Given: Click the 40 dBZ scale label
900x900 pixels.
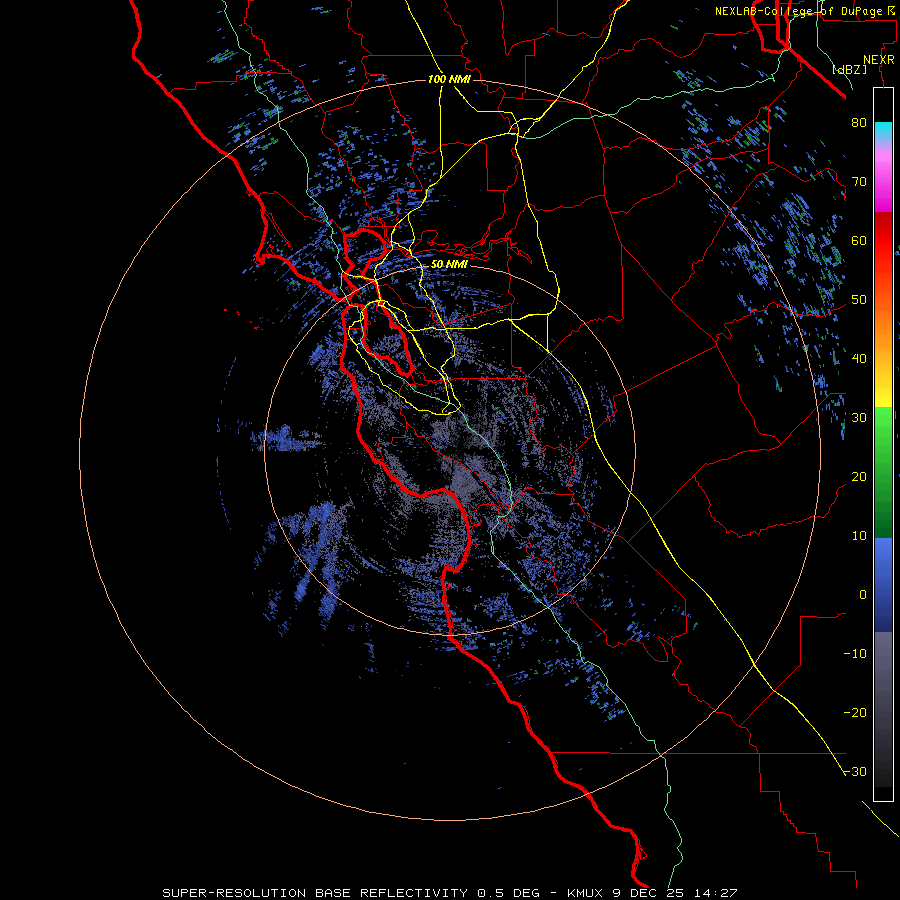Looking at the screenshot, I should pos(859,359).
